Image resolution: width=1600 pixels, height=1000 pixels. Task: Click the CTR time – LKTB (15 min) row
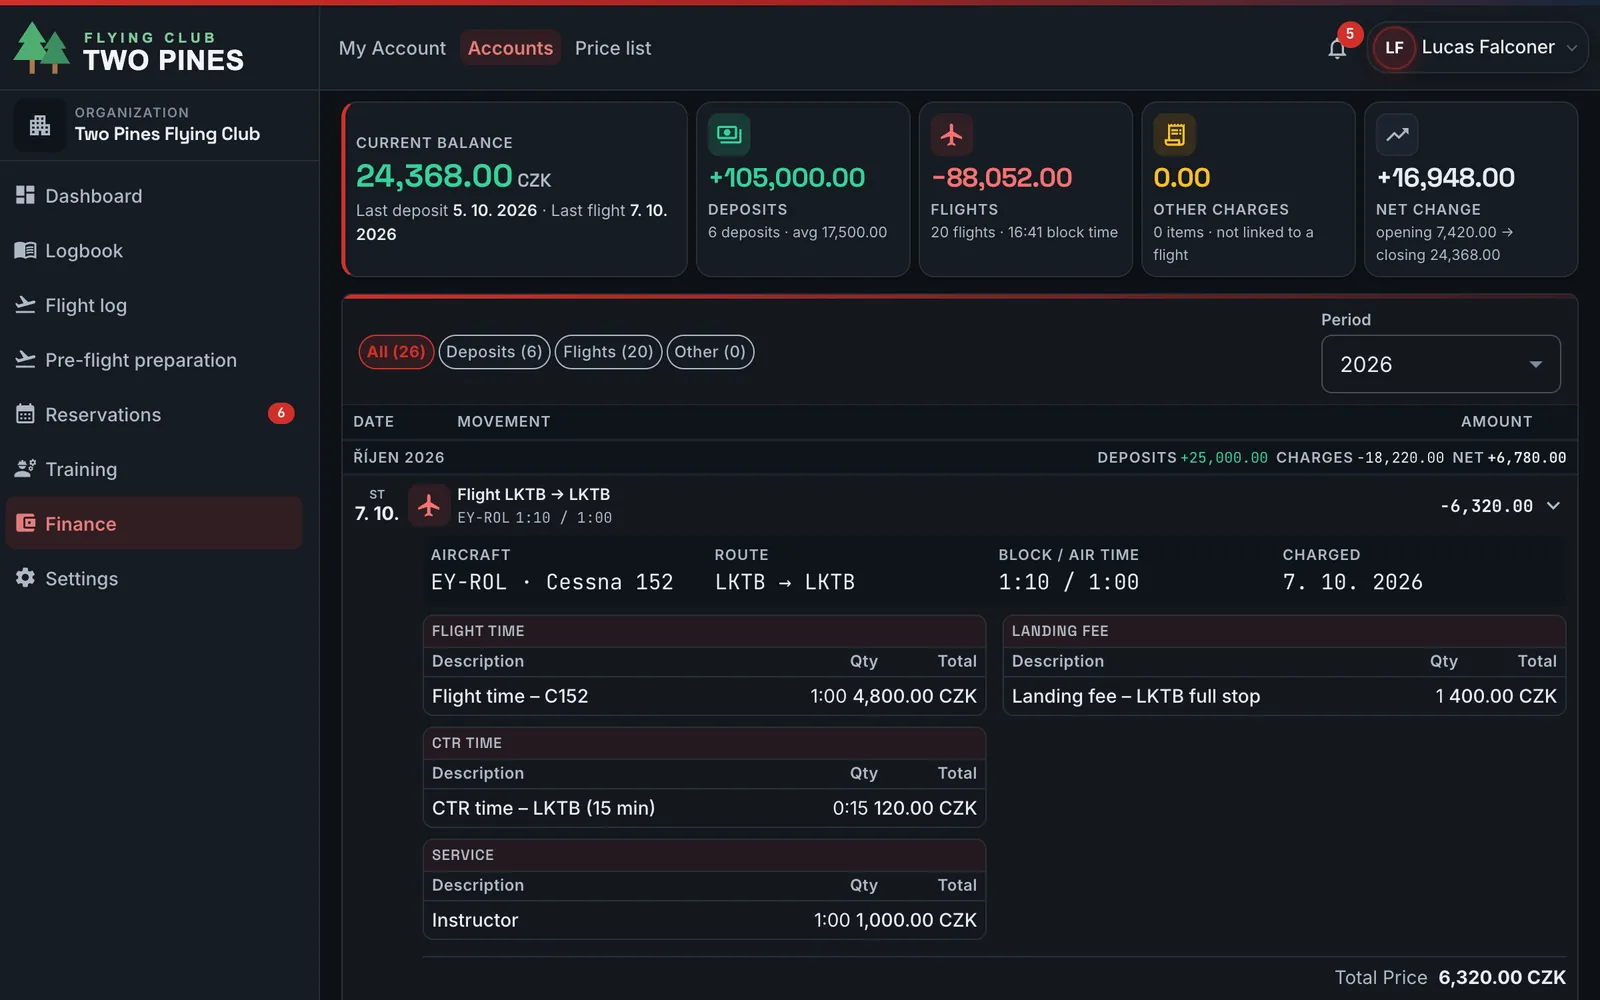tap(704, 808)
